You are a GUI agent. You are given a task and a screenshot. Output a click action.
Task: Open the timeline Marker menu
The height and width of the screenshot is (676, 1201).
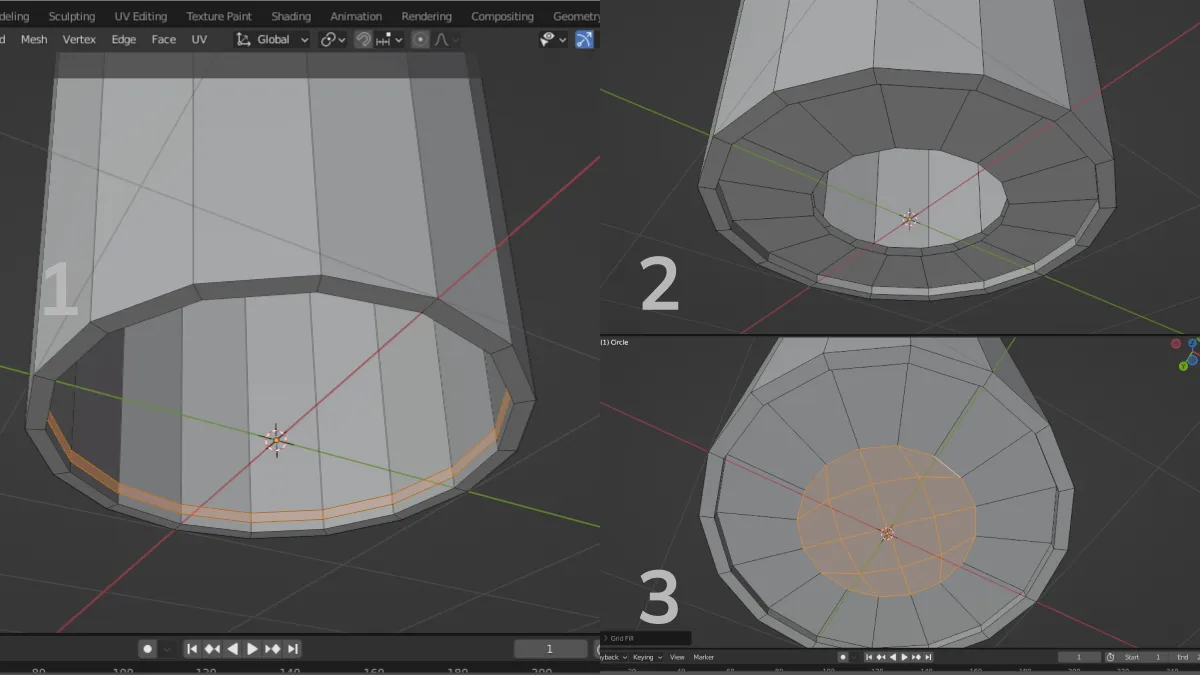click(704, 657)
